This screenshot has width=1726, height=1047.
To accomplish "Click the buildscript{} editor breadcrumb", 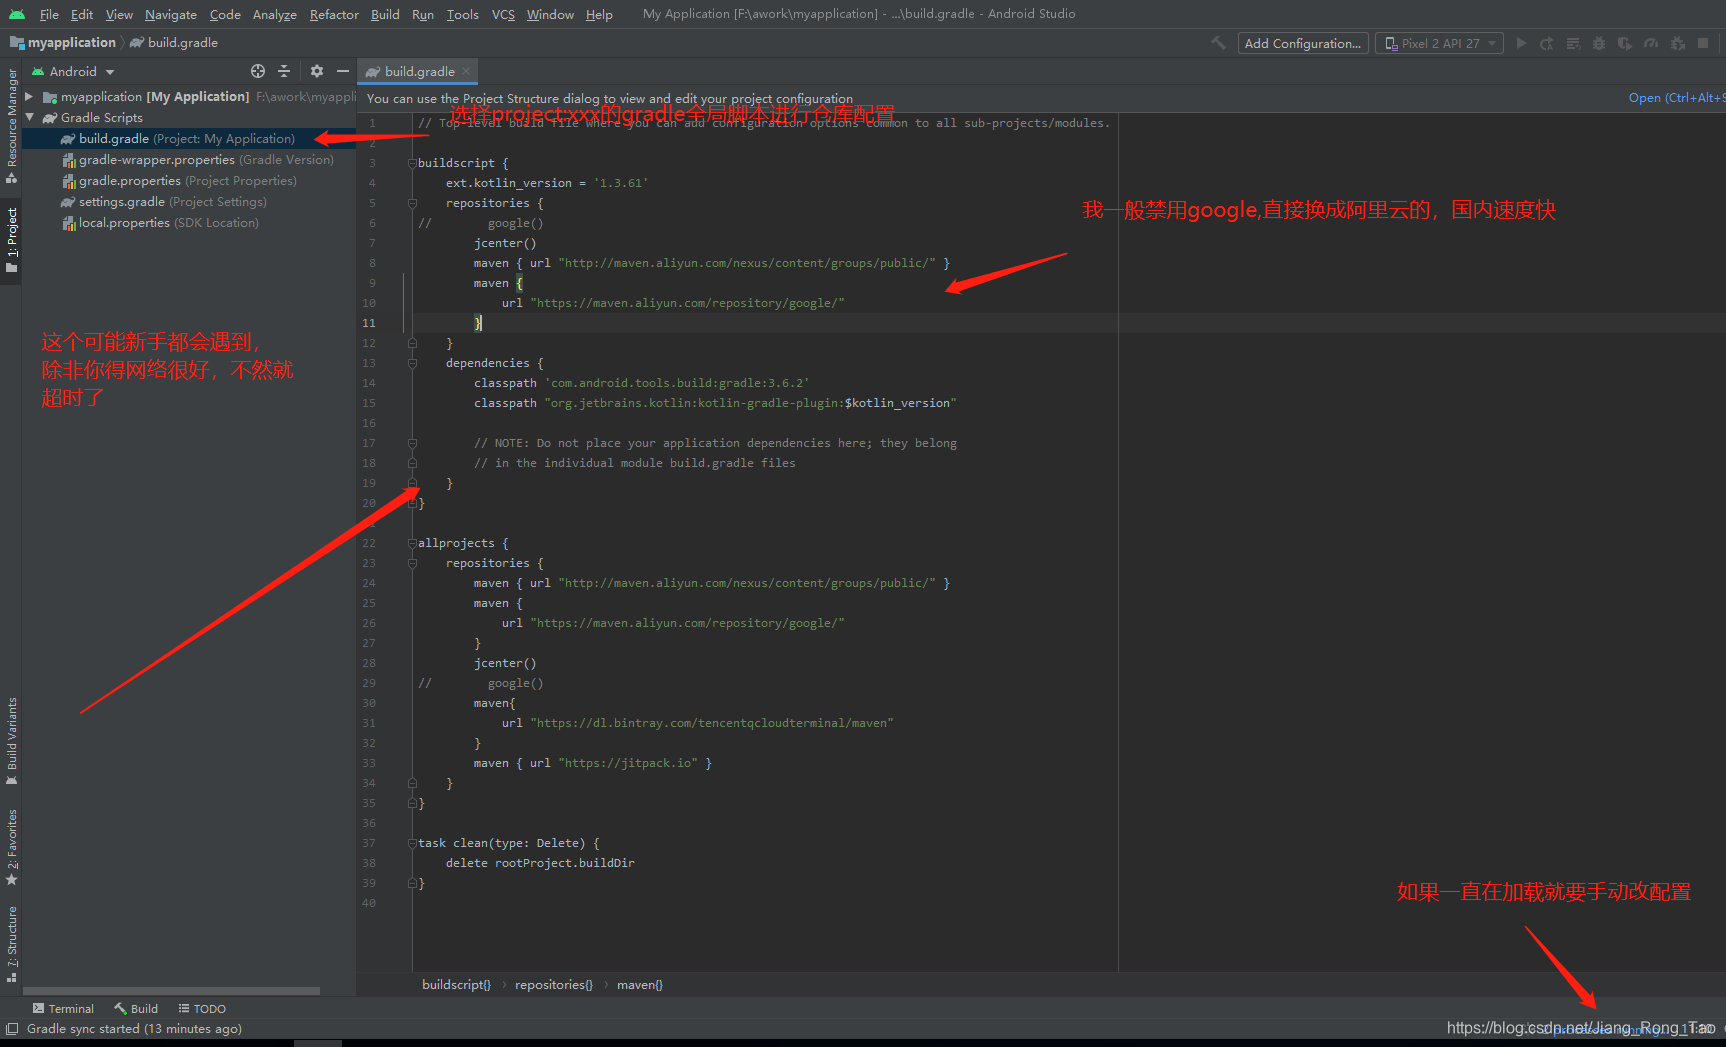I will pyautogui.click(x=456, y=985).
